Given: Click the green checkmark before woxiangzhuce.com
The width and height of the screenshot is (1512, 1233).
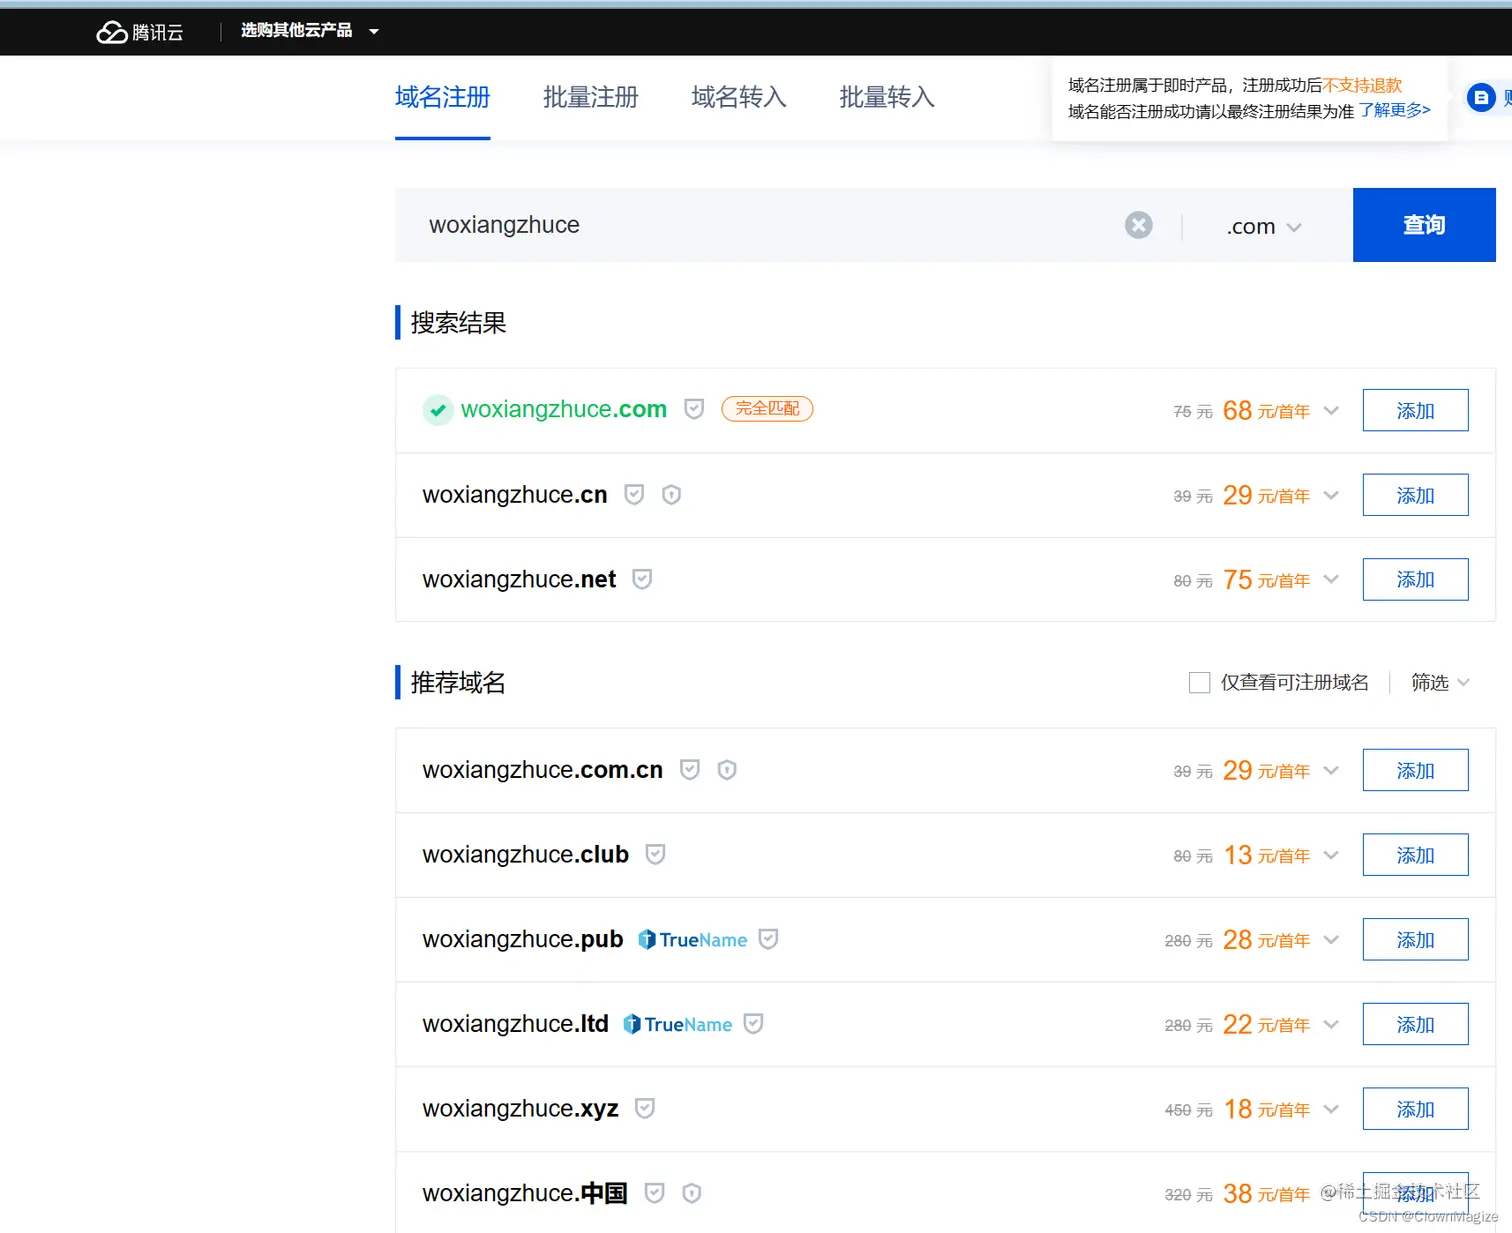Looking at the screenshot, I should [438, 409].
